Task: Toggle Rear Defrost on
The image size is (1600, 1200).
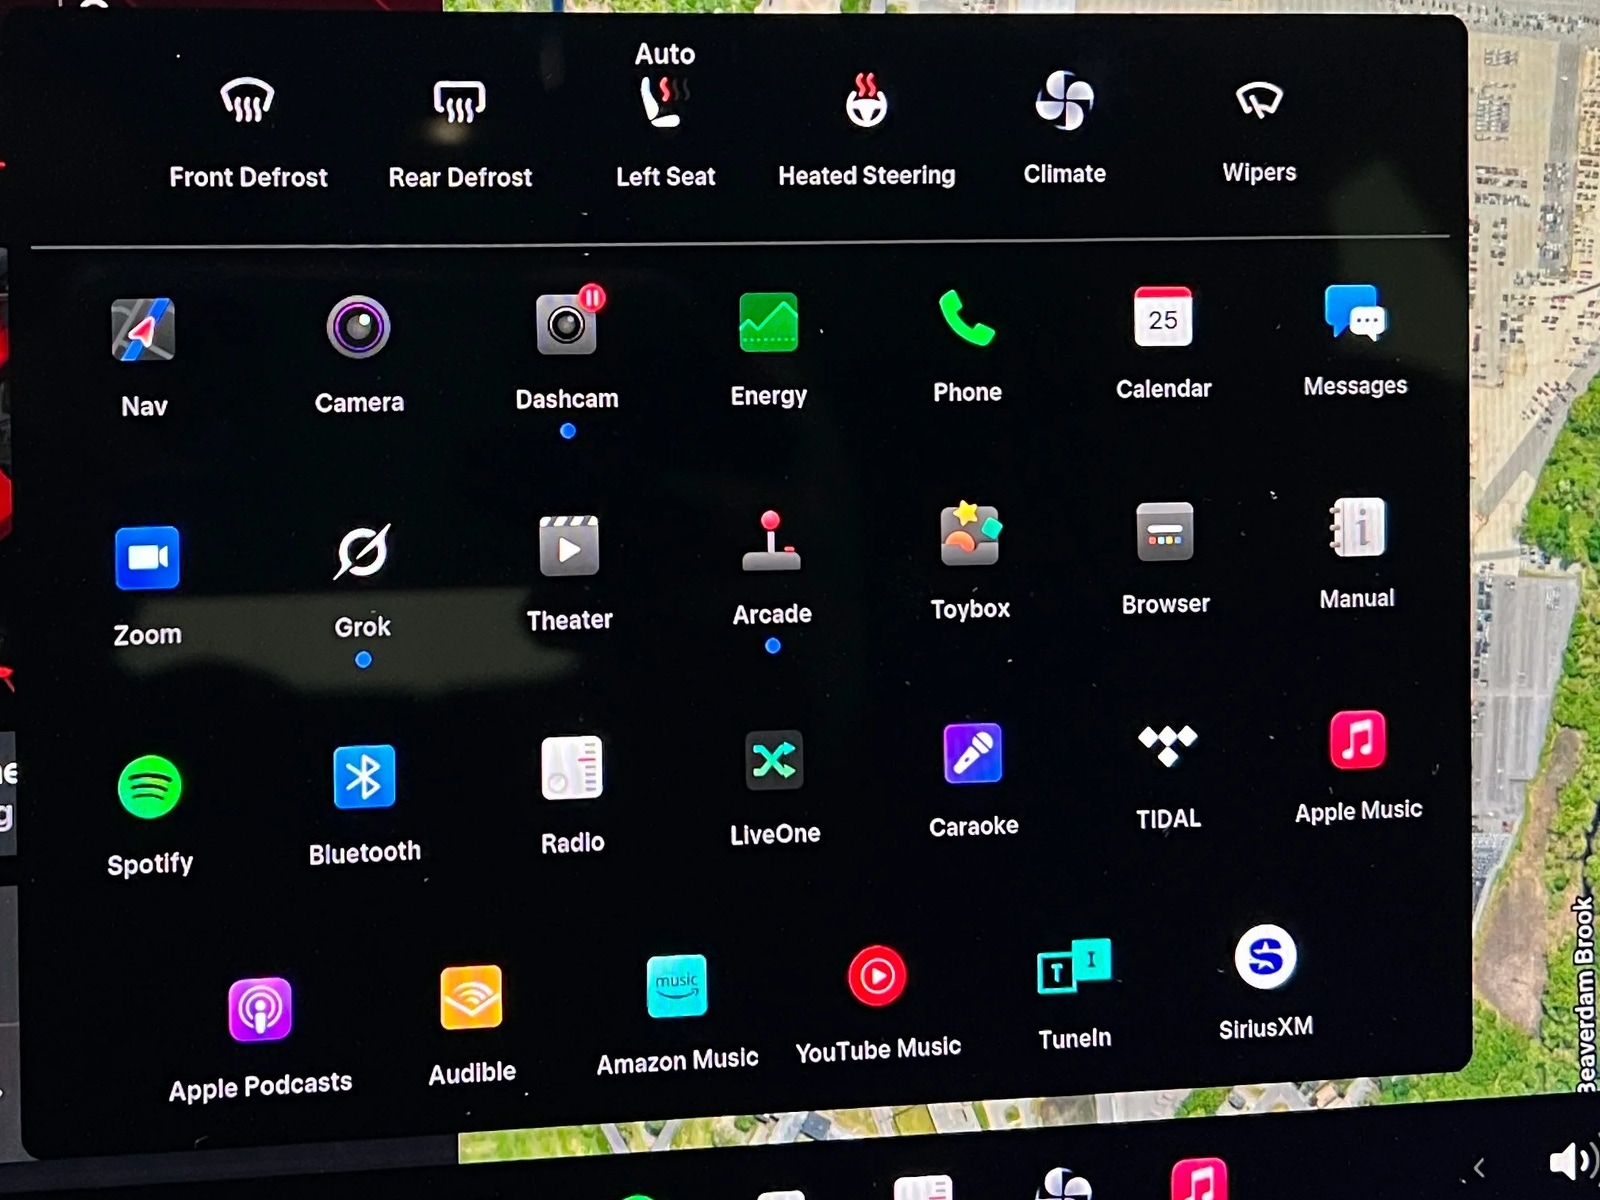Action: pyautogui.click(x=459, y=102)
